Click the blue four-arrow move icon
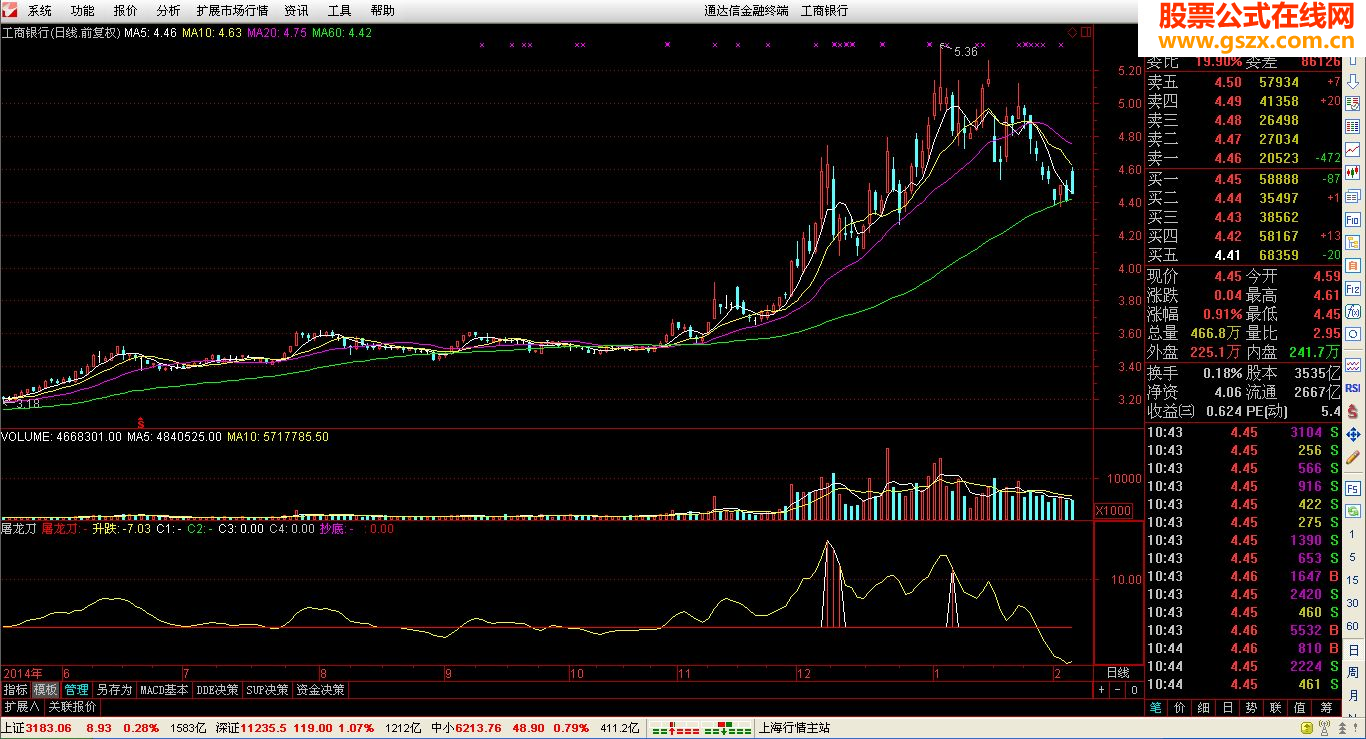Screen dimensions: 1366x739 1353,435
